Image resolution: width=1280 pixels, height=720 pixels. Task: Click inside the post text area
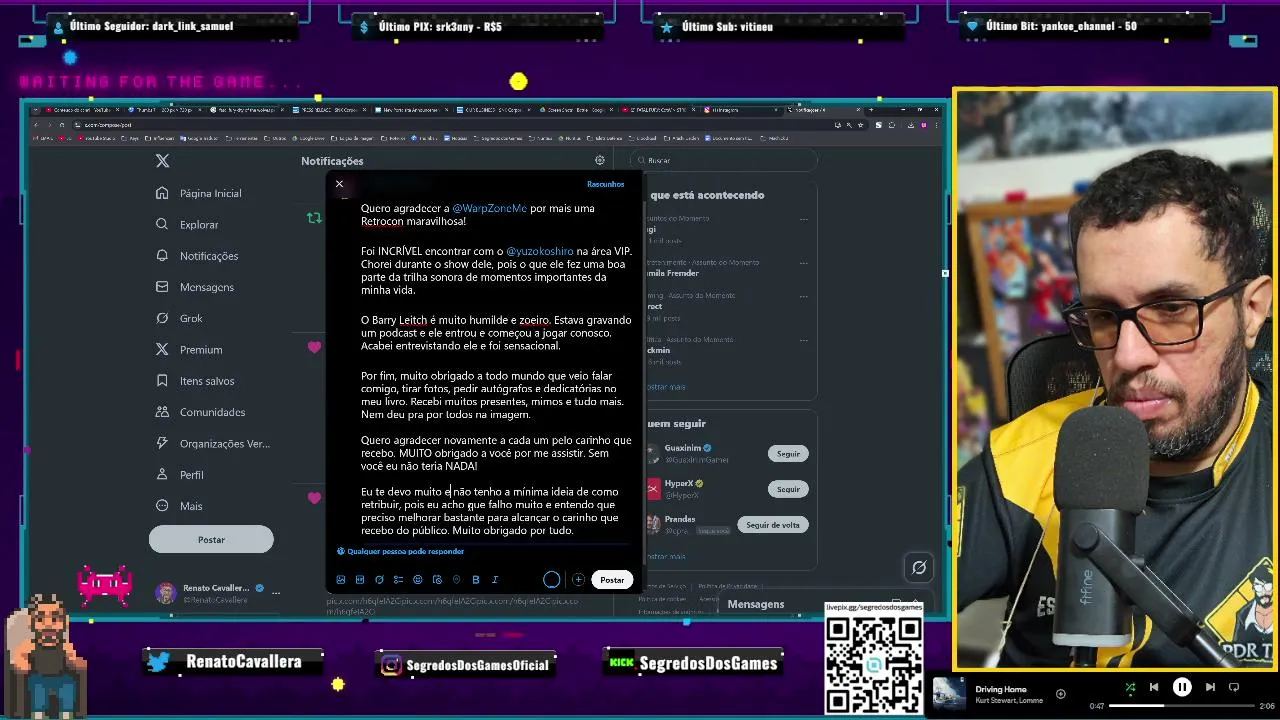pos(496,369)
